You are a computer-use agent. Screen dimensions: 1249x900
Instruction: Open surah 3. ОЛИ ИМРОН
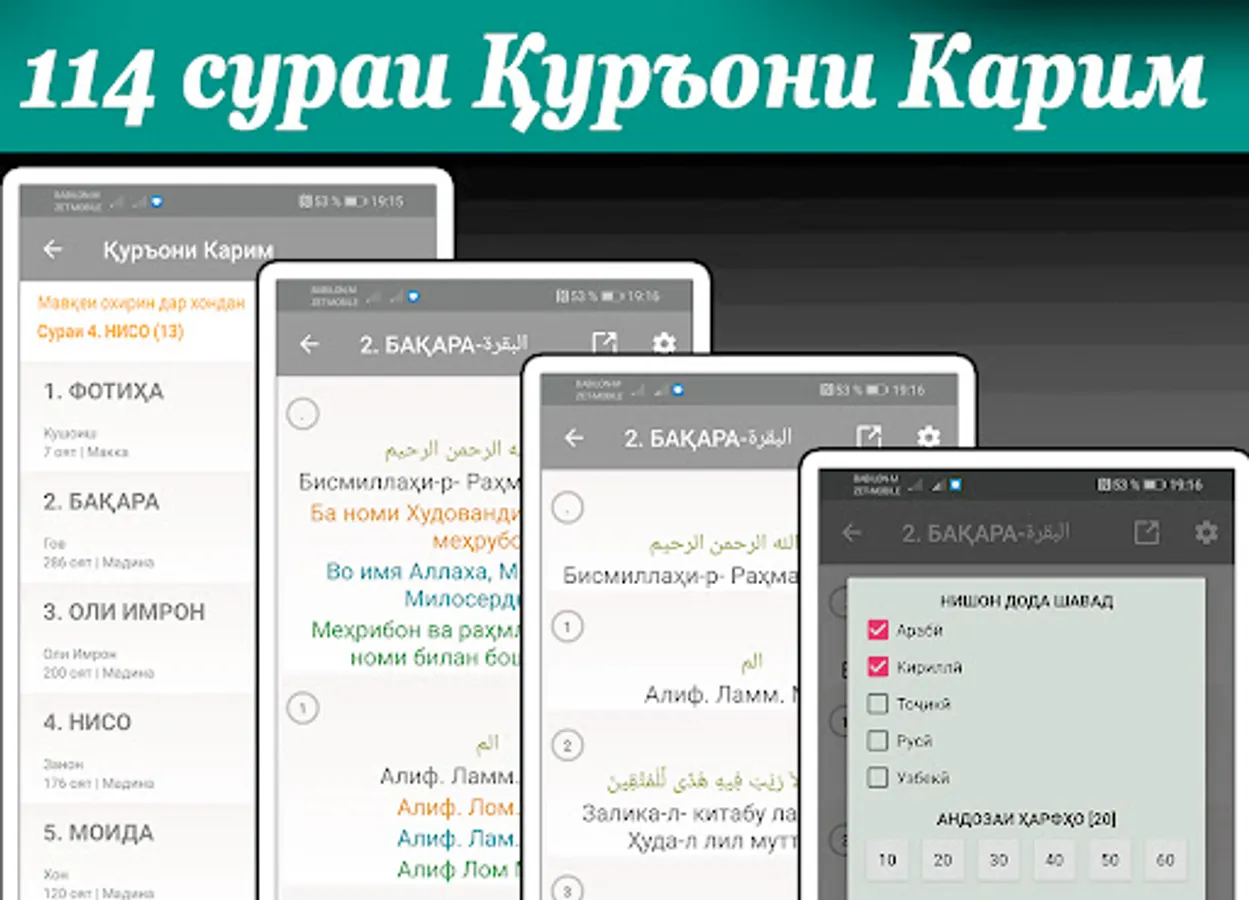(138, 638)
